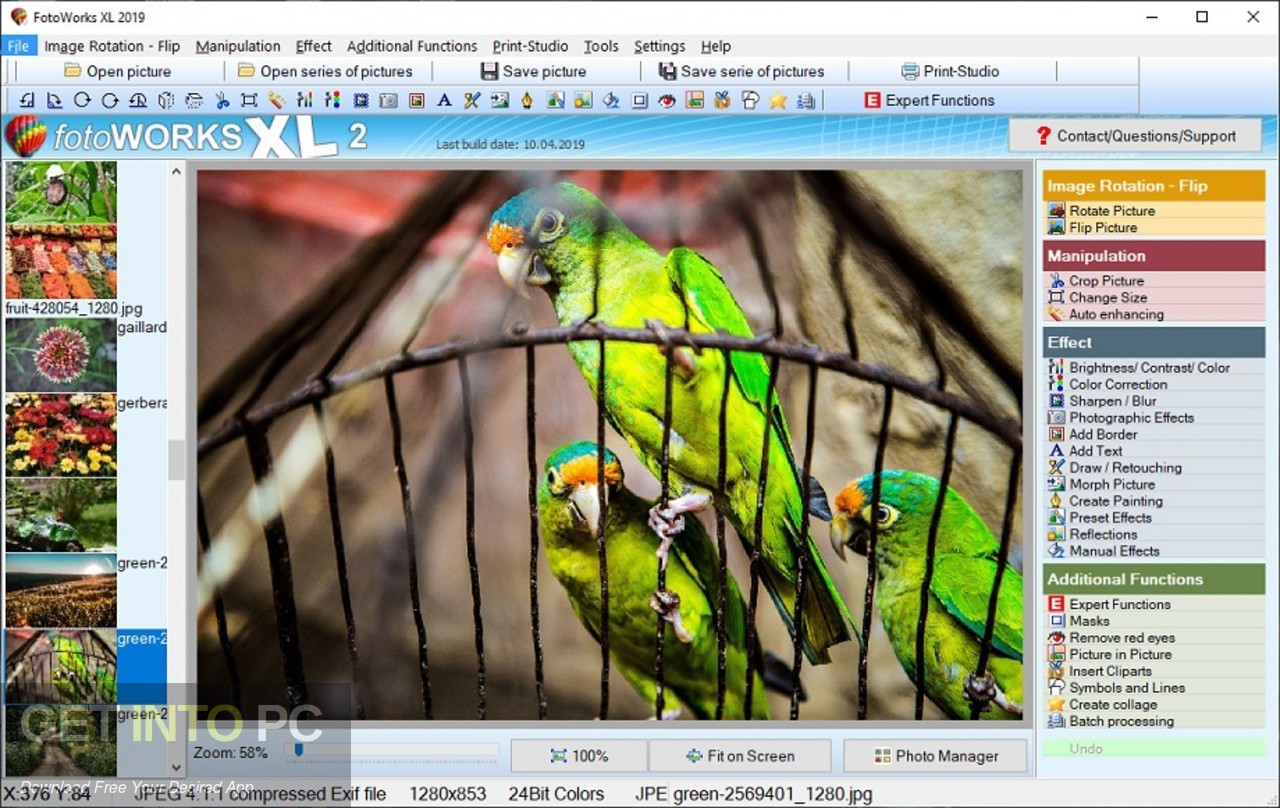Screen dimensions: 1280x808
Task: Select the gerbera flowers thumbnail
Action: click(x=61, y=435)
